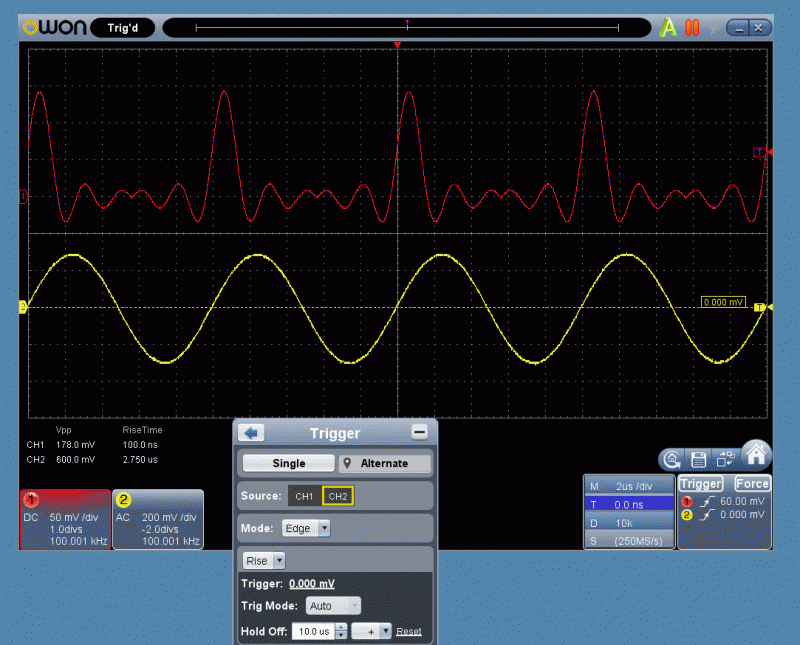The height and width of the screenshot is (645, 800).
Task: Toggle the red channel 1 box
Action: 65,519
